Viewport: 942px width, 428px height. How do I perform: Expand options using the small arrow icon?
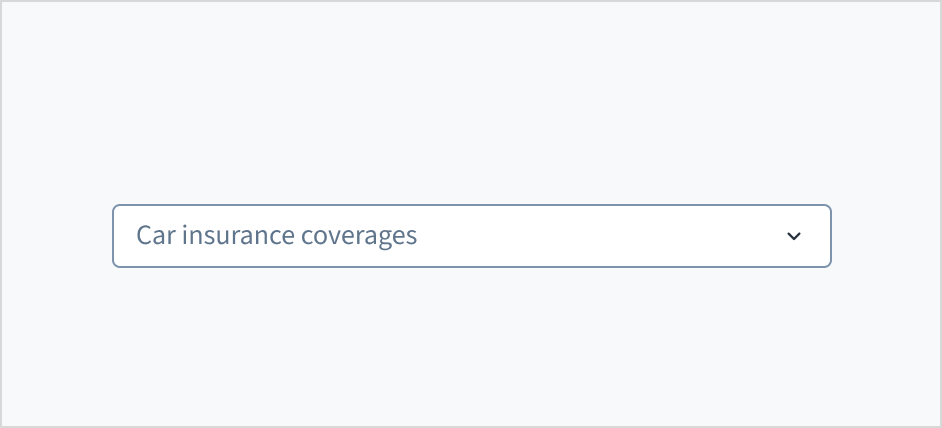pyautogui.click(x=794, y=236)
